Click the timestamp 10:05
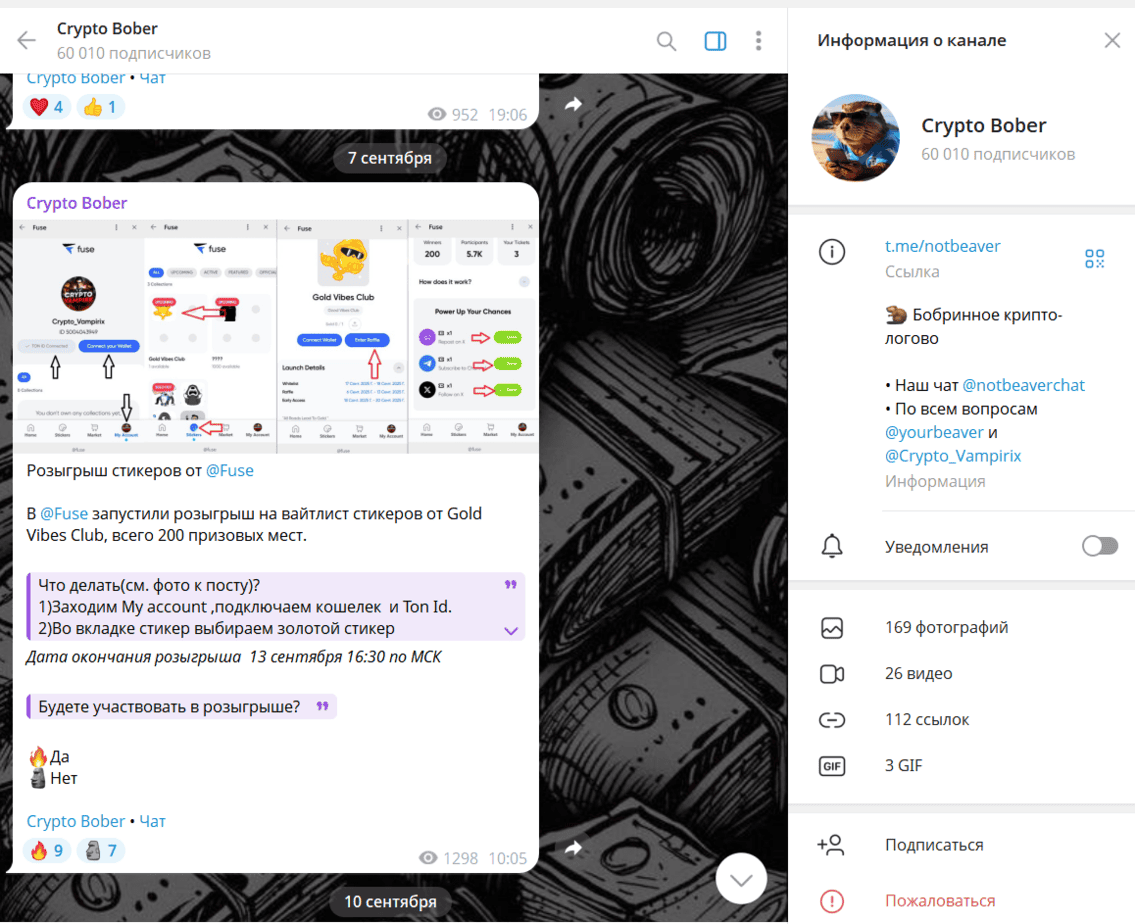 click(507, 858)
